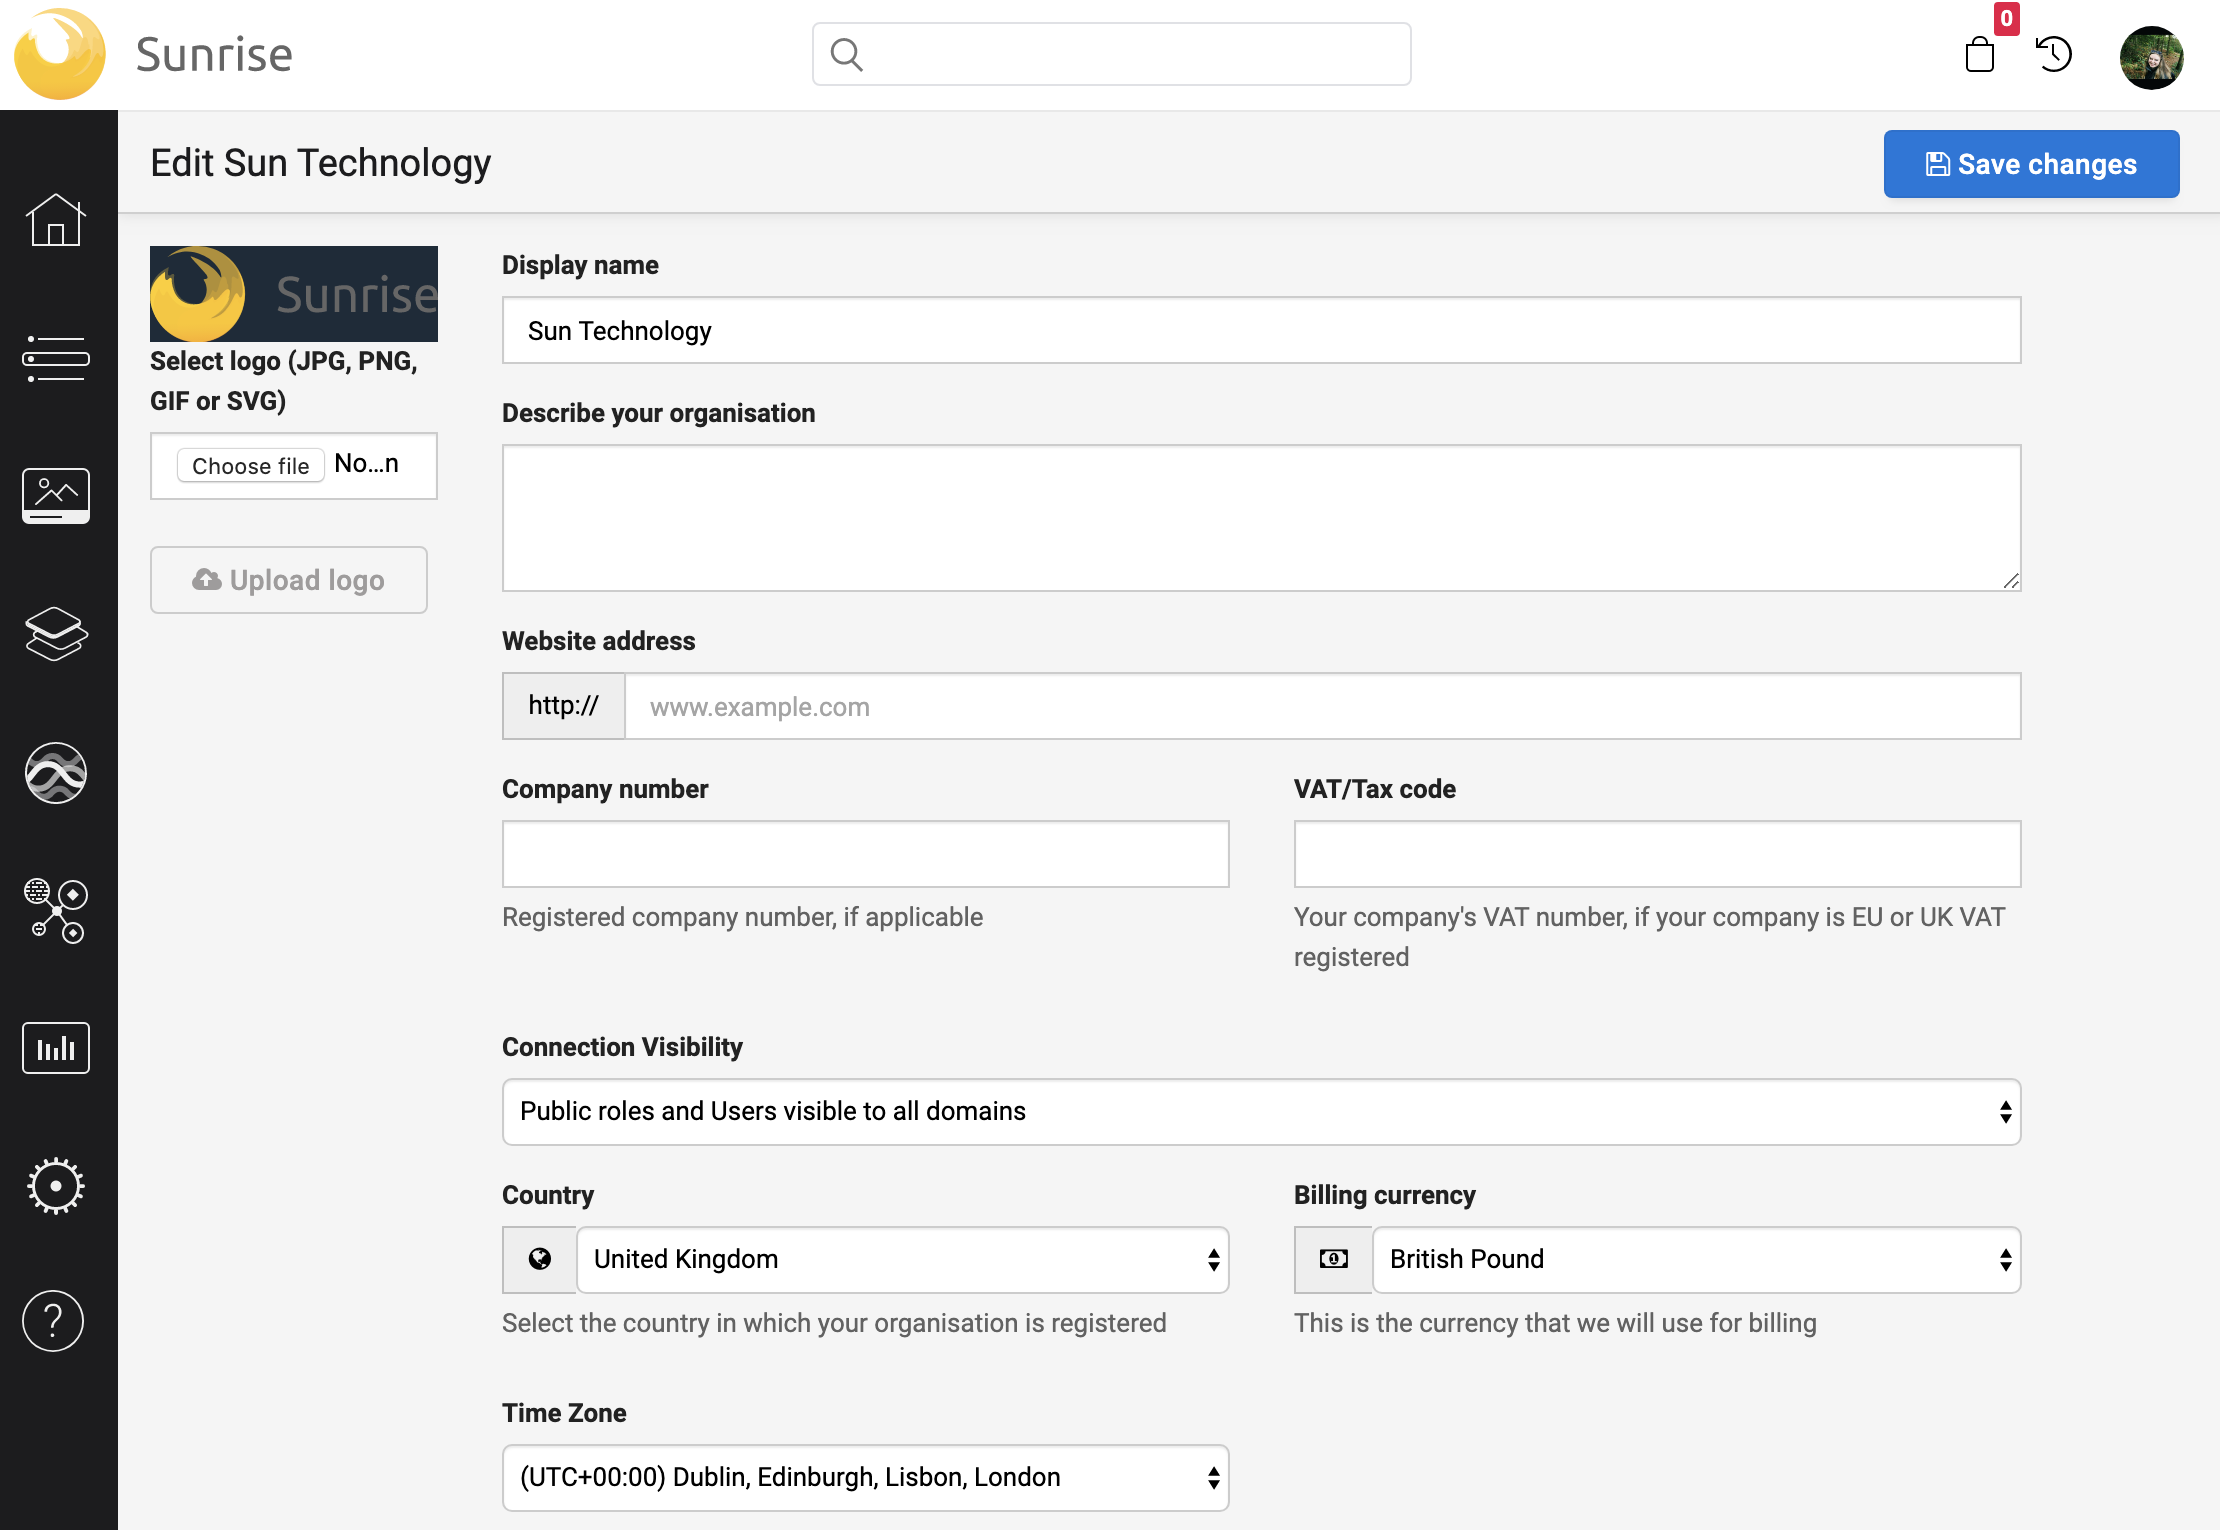Expand the Connection Visibility dropdown

[1261, 1111]
